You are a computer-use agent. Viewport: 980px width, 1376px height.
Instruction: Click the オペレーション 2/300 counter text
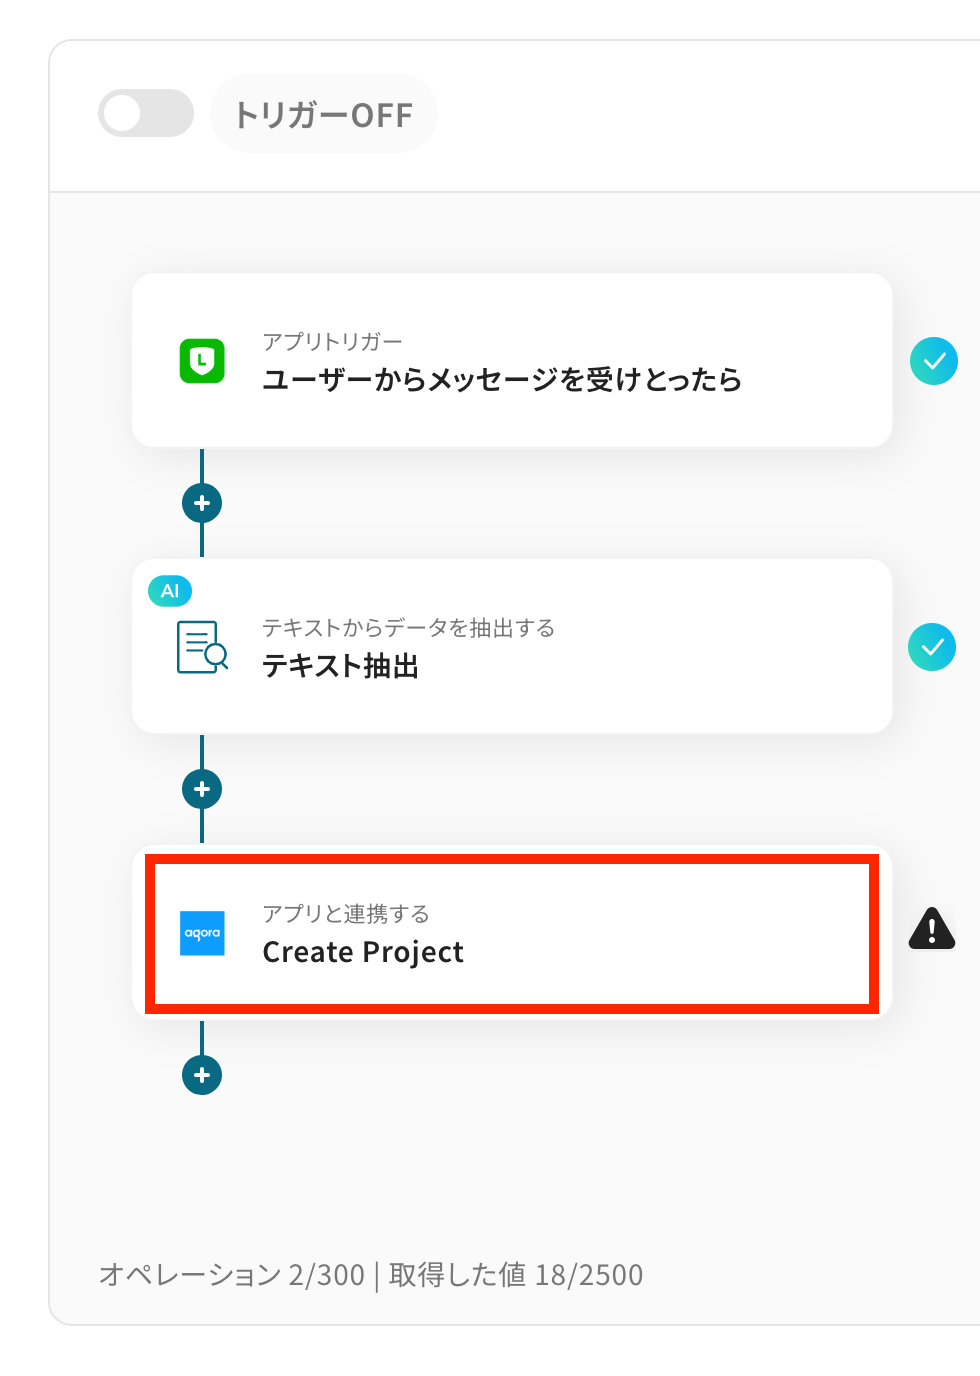pos(232,1275)
